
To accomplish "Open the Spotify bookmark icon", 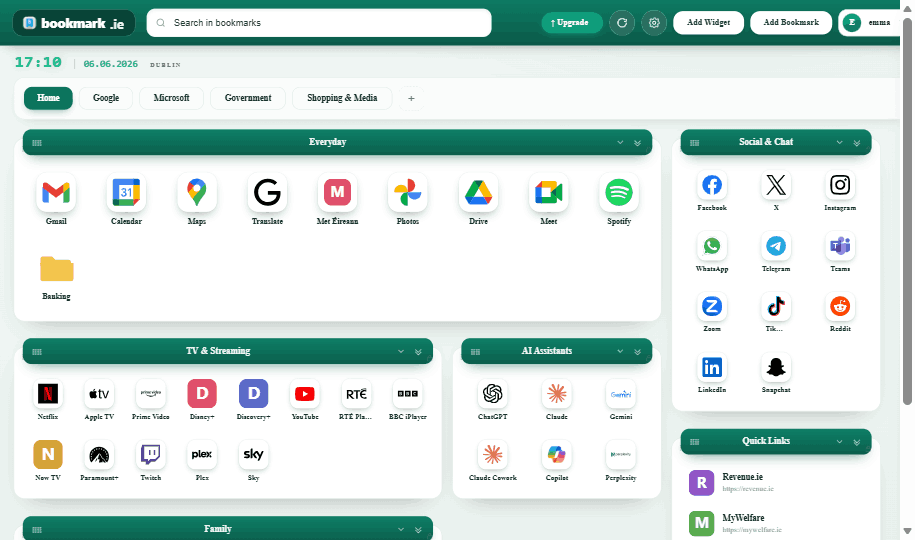I will click(619, 193).
